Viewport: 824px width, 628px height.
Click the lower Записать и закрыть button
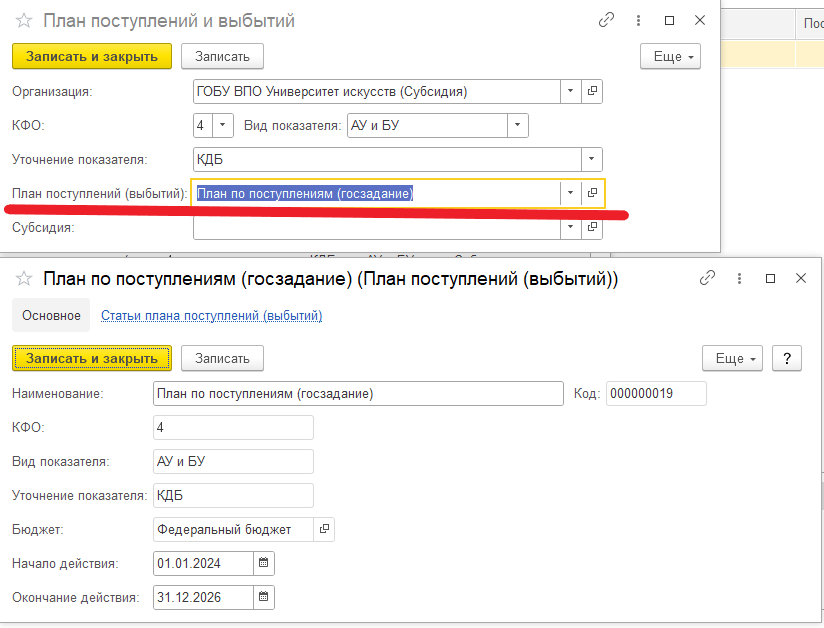pyautogui.click(x=92, y=358)
